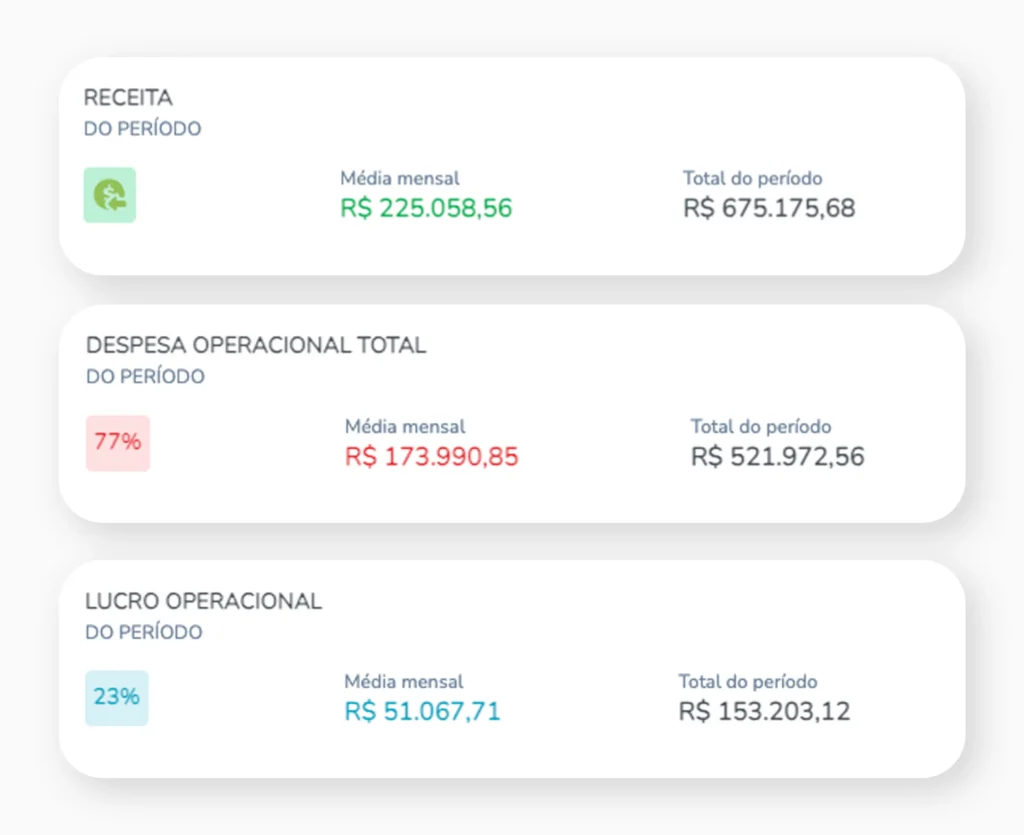Image resolution: width=1024 pixels, height=835 pixels.
Task: Click the profit total R$ 153.203,12
Action: click(x=764, y=712)
